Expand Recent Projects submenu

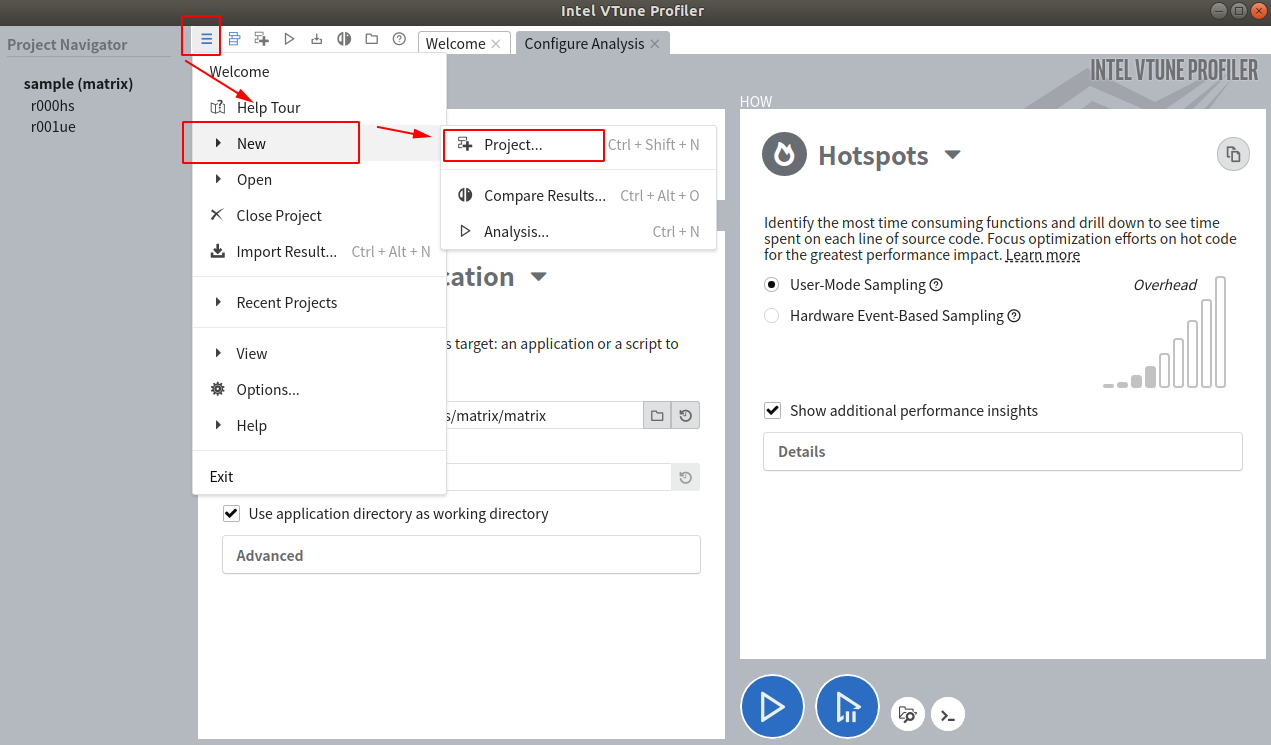coord(319,303)
